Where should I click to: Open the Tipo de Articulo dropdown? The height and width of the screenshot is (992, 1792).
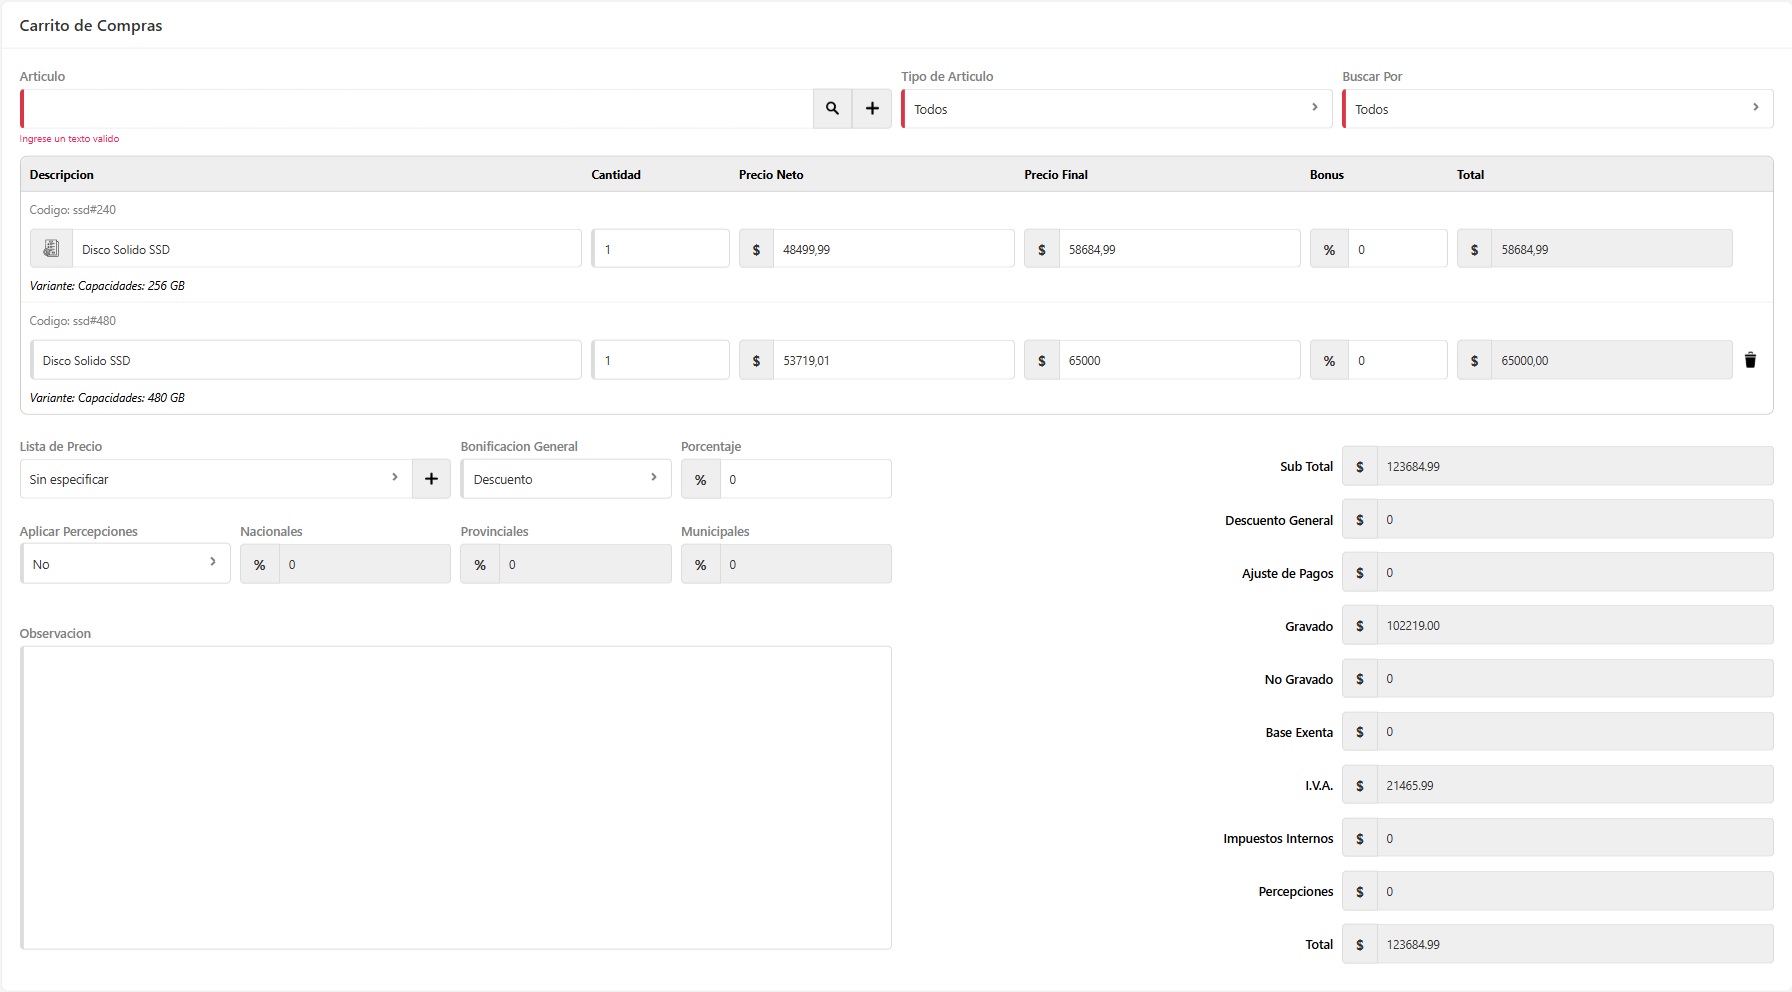click(1116, 109)
